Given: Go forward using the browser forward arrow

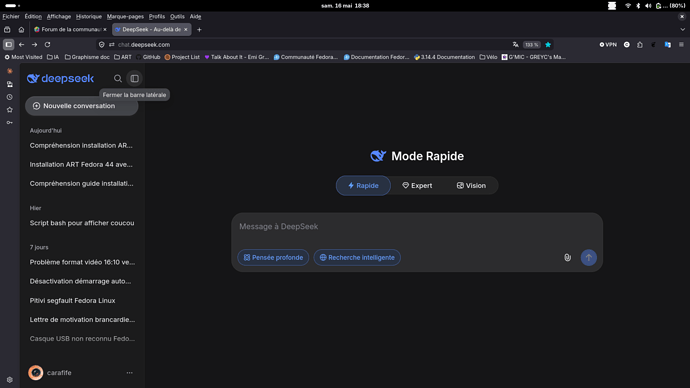Looking at the screenshot, I should [x=34, y=44].
